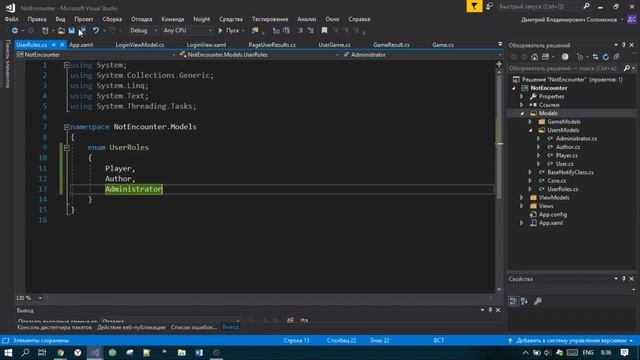Open the active files tab list dropdown

[x=500, y=44]
